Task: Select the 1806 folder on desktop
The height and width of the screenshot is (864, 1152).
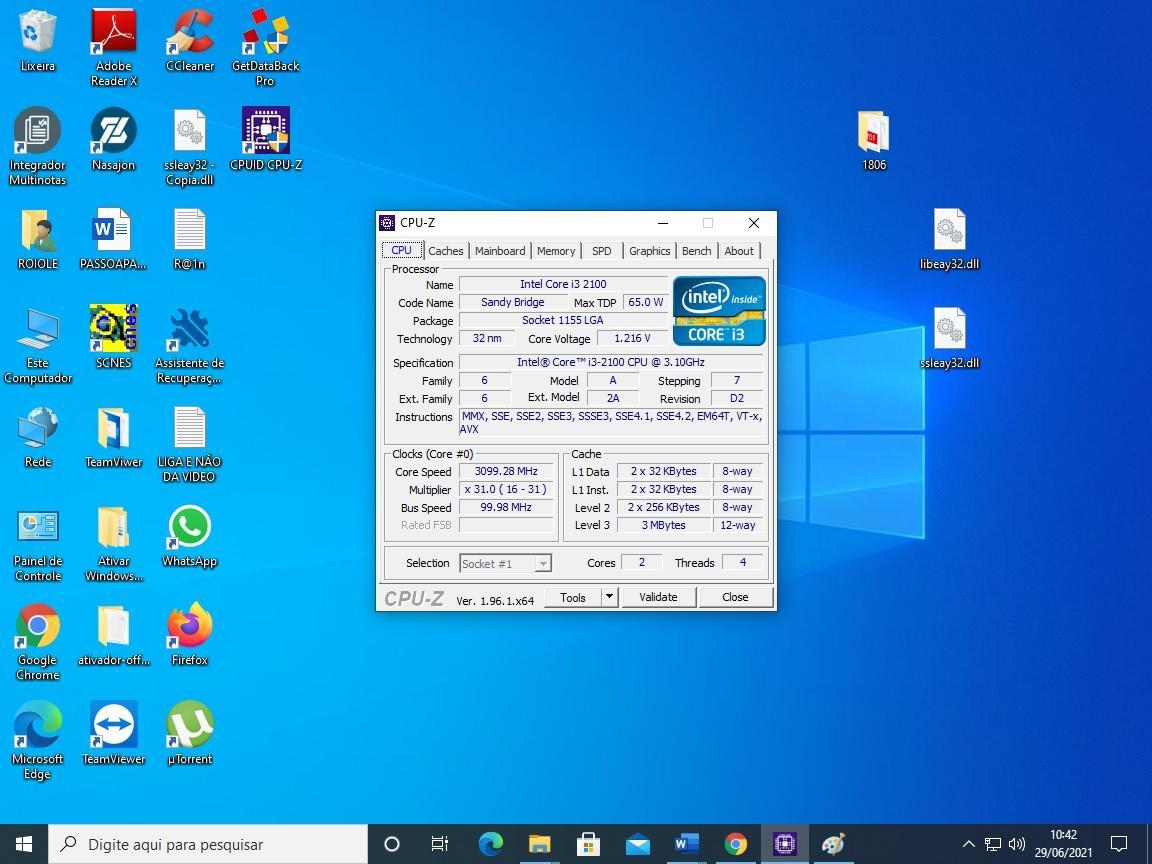Action: pos(874,140)
